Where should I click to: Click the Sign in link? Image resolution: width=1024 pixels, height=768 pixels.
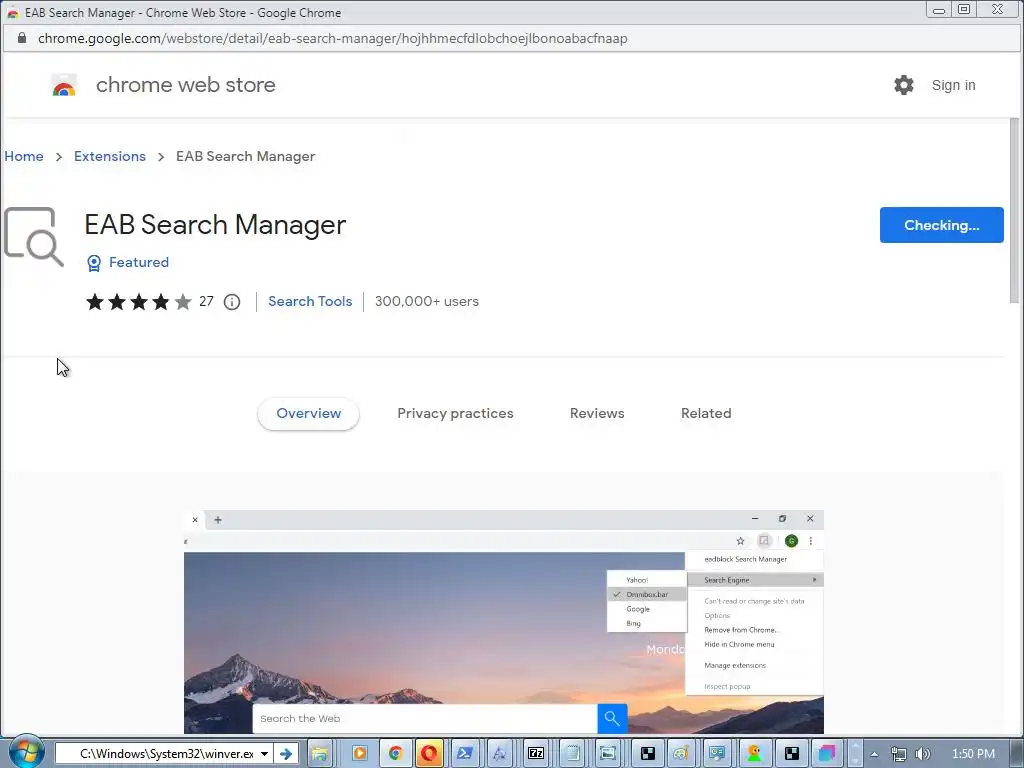click(953, 85)
